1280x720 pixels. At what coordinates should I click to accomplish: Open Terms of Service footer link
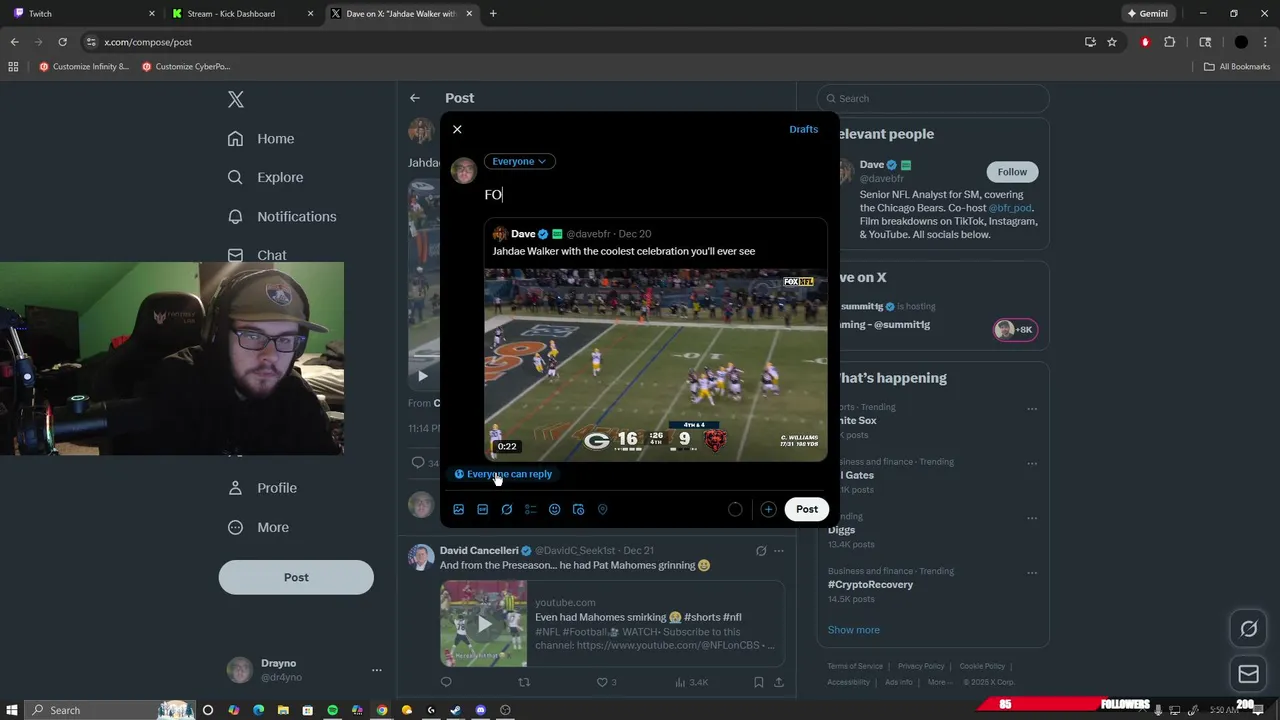tap(855, 666)
